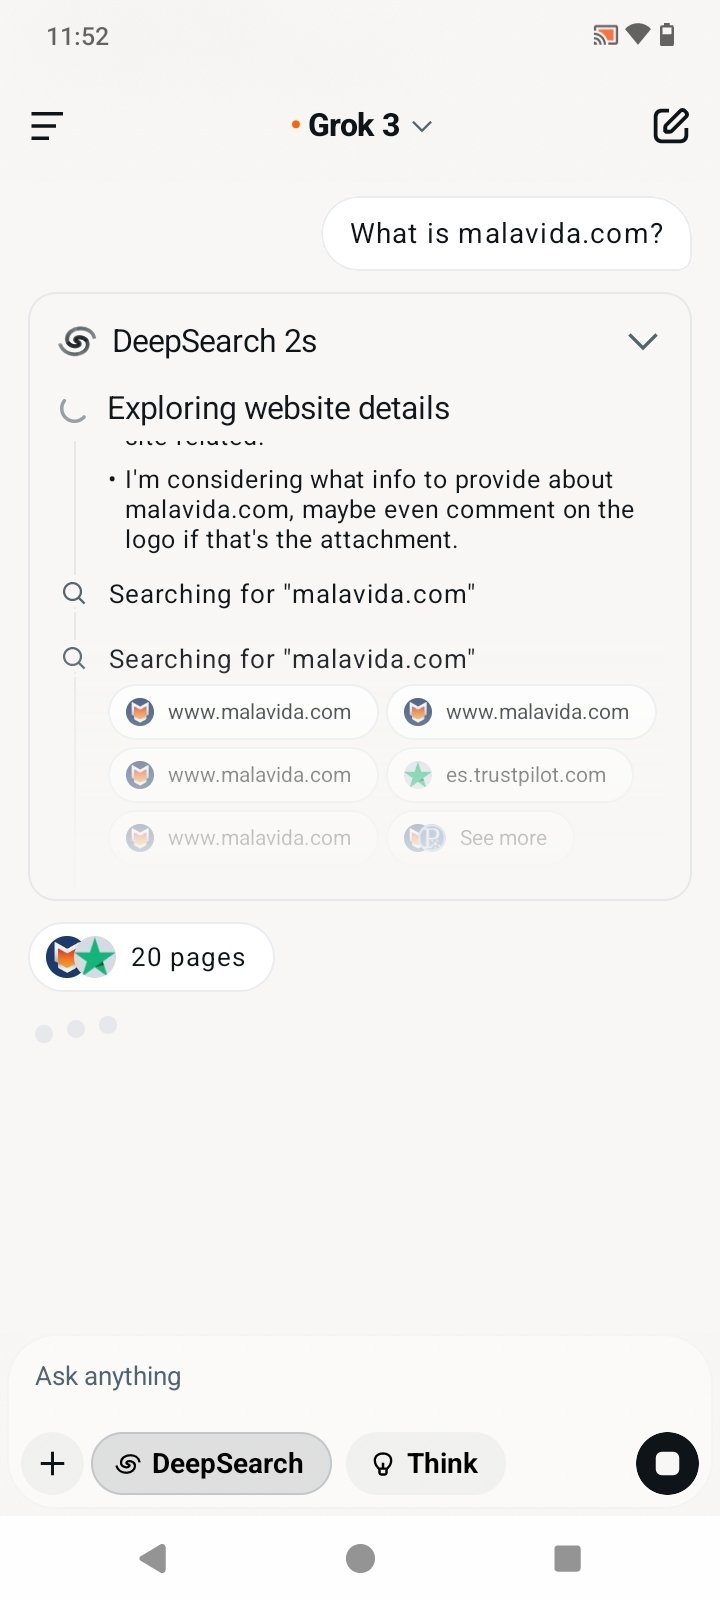720x1600 pixels.
Task: Tap the Android back navigation button
Action: [153, 1558]
